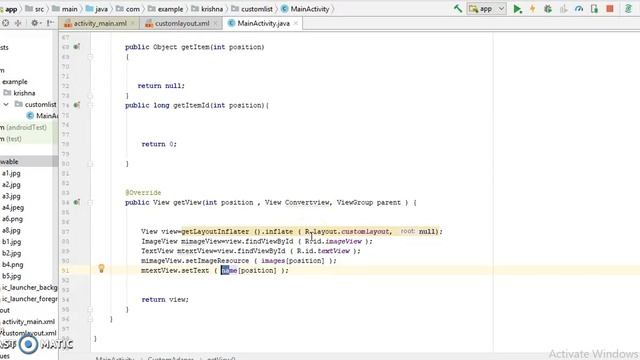Screen dimensions: 640x360
Task: Open a6.png in project tree
Action: [12, 219]
